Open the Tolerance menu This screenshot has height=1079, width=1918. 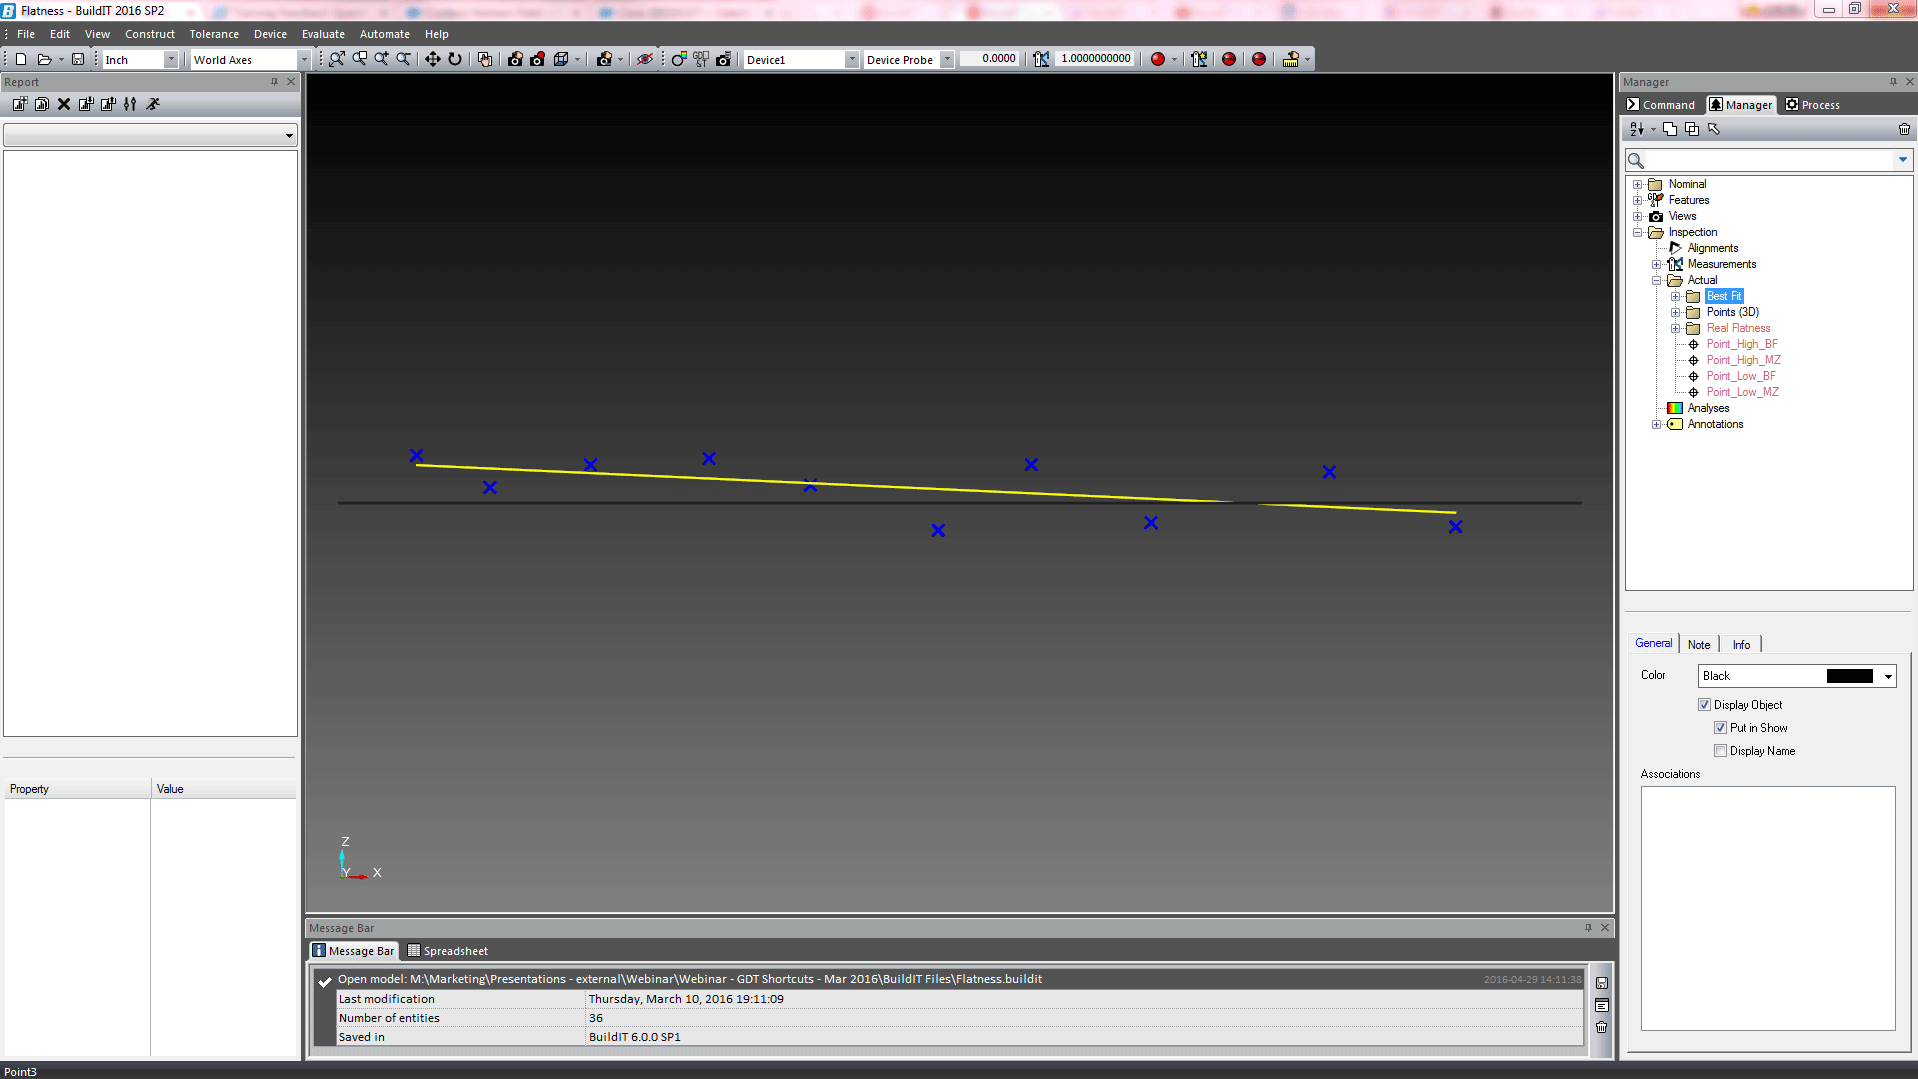point(214,34)
